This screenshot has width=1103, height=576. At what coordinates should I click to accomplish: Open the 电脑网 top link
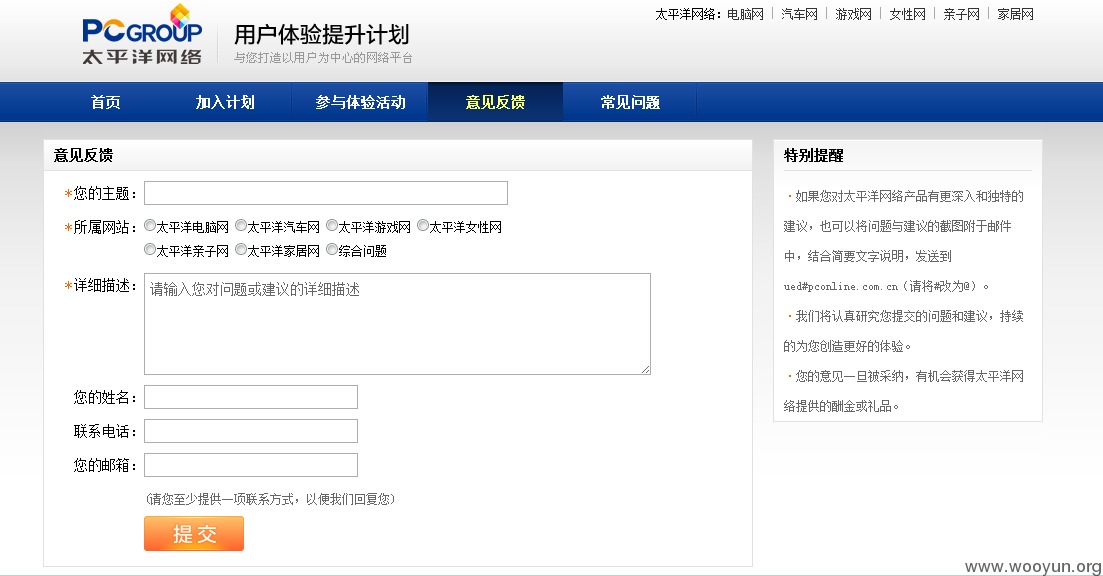[745, 14]
